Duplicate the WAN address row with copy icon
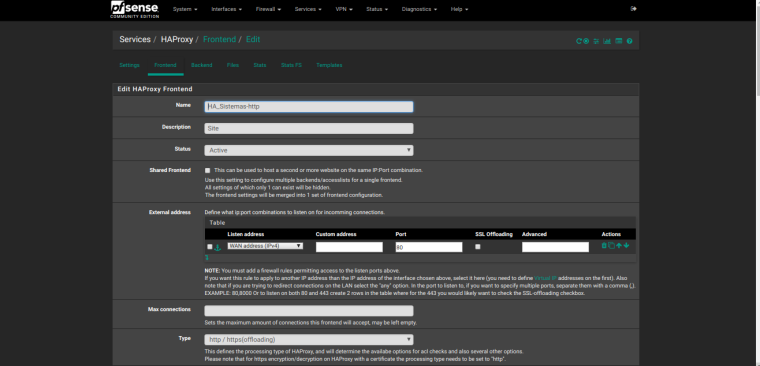Image resolution: width=760 pixels, height=366 pixels. tap(611, 246)
